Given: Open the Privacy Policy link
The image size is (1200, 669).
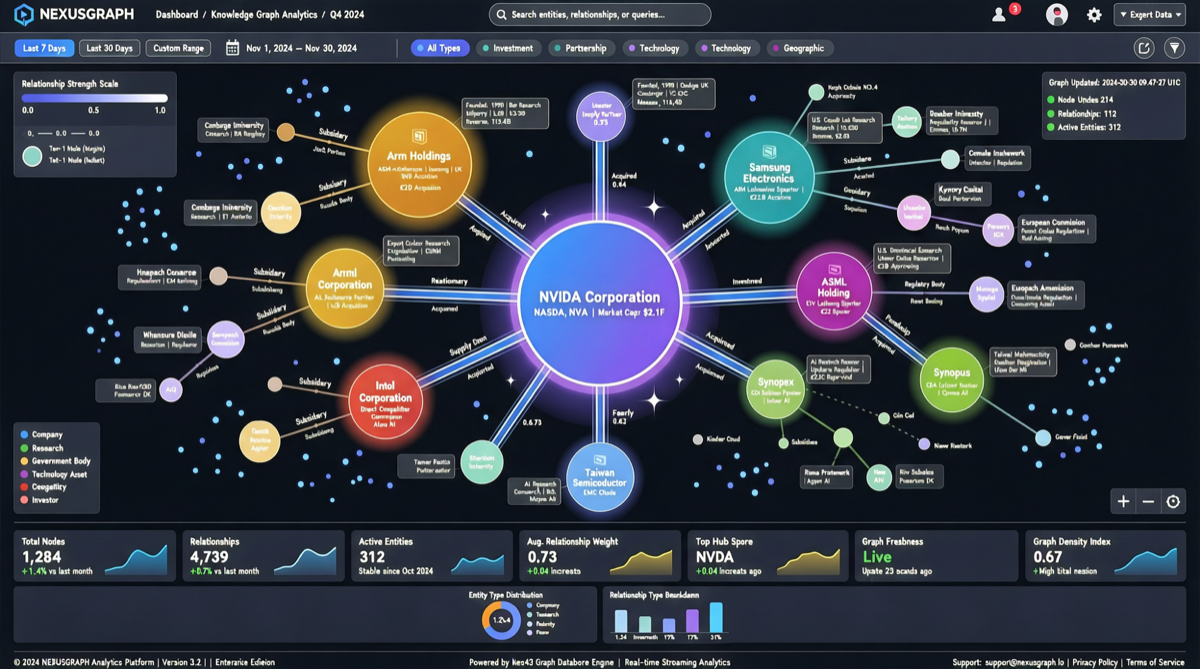Looking at the screenshot, I should pyautogui.click(x=1095, y=661).
